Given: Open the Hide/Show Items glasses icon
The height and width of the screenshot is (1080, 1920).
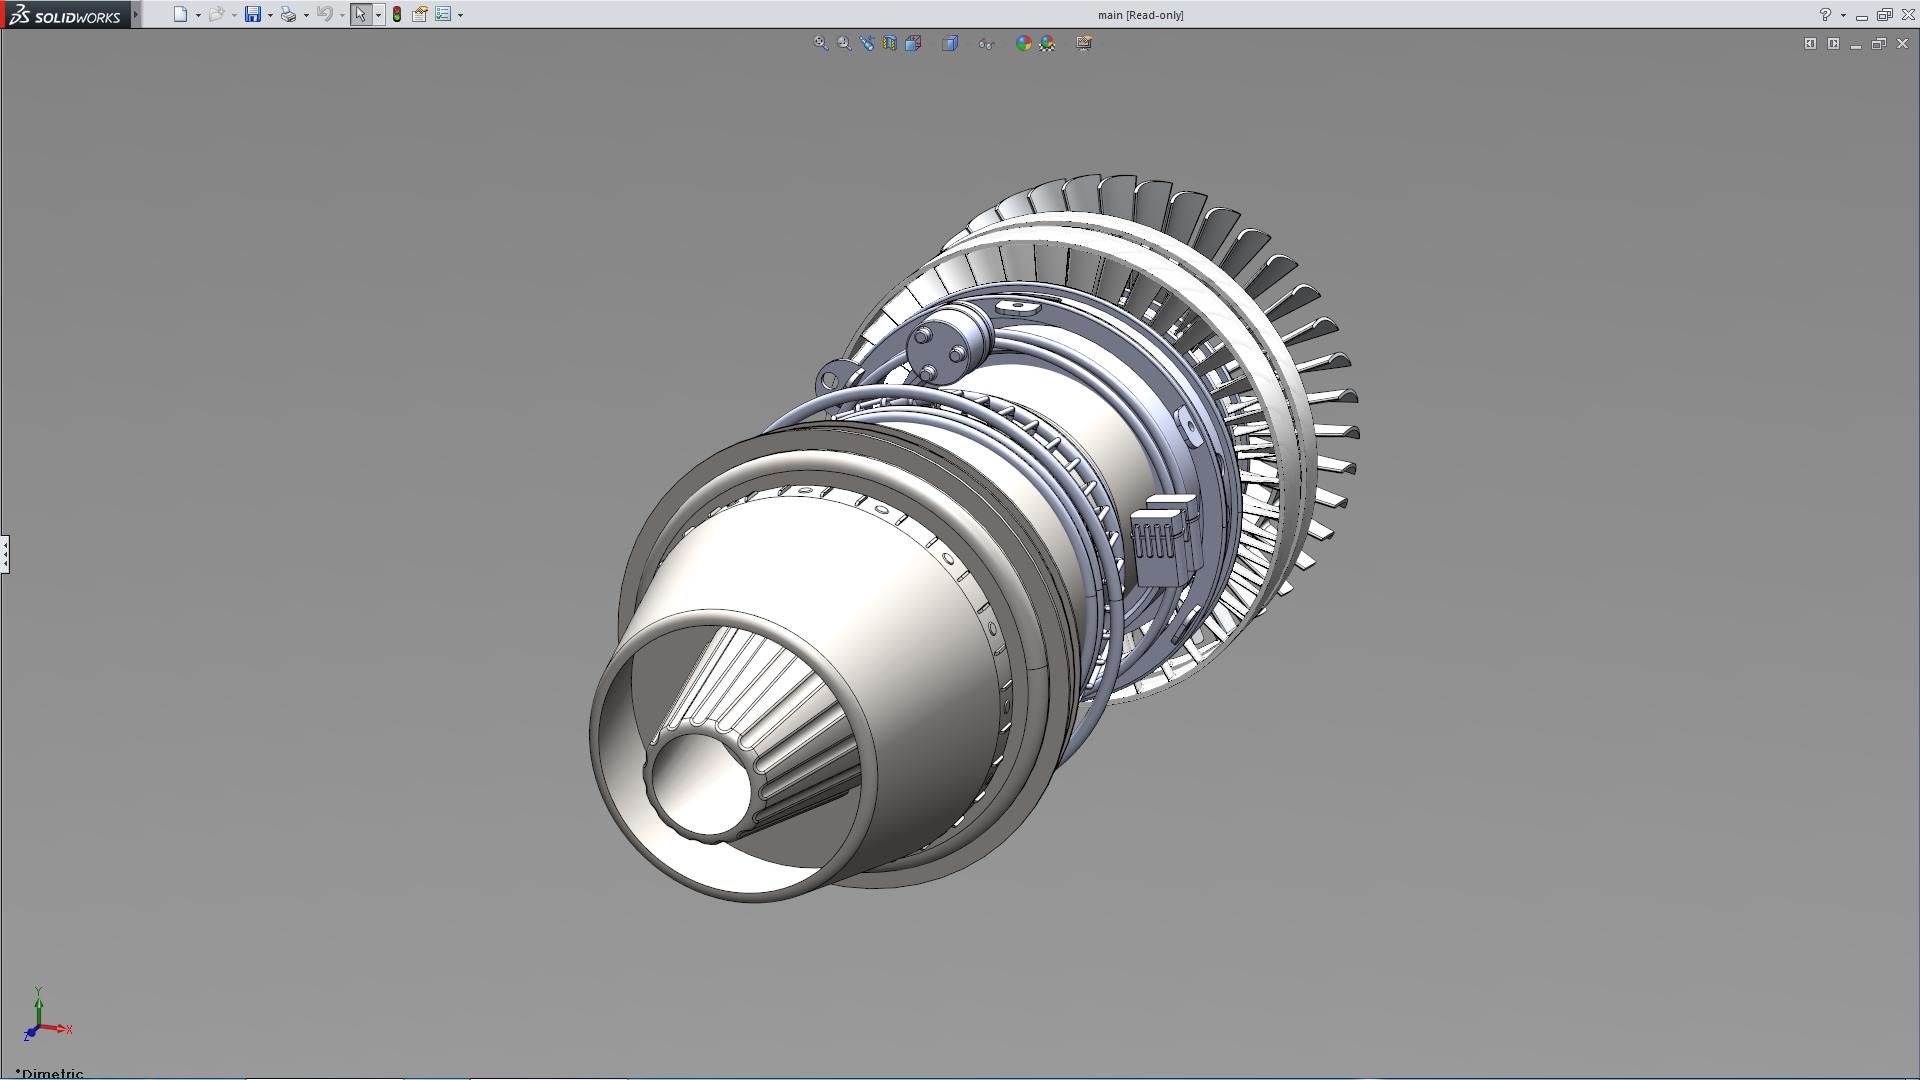Looking at the screenshot, I should (986, 43).
